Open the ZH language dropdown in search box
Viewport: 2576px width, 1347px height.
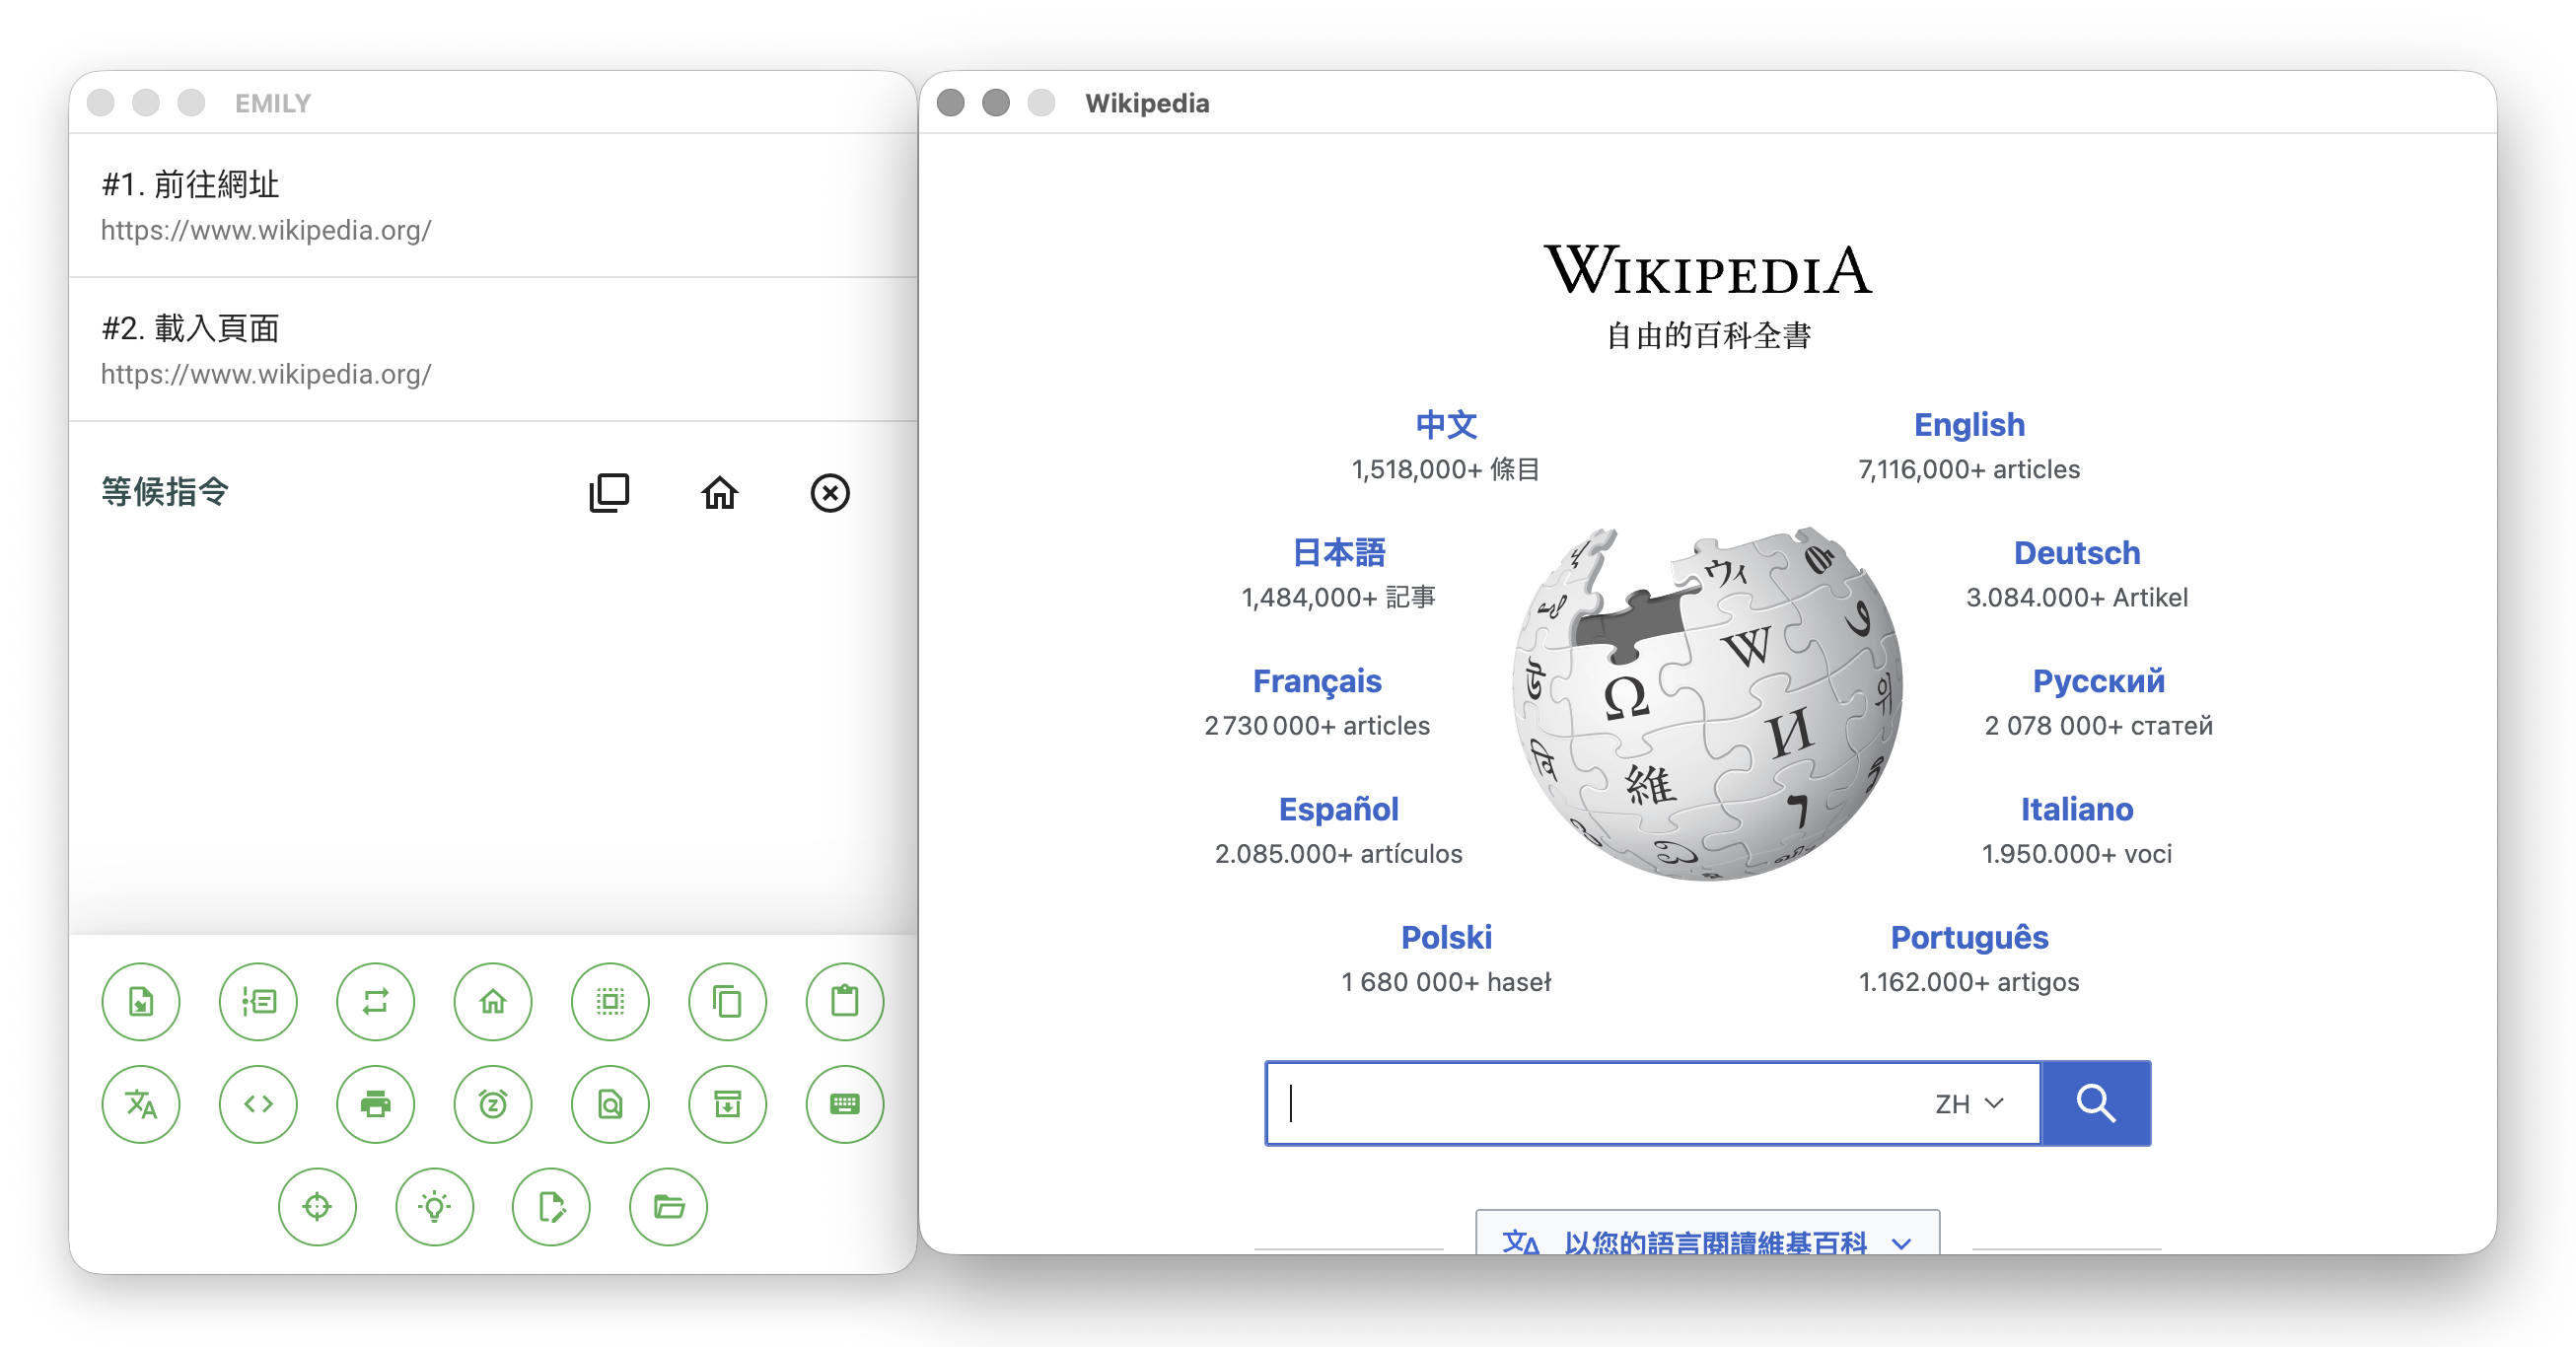pyautogui.click(x=1969, y=1104)
